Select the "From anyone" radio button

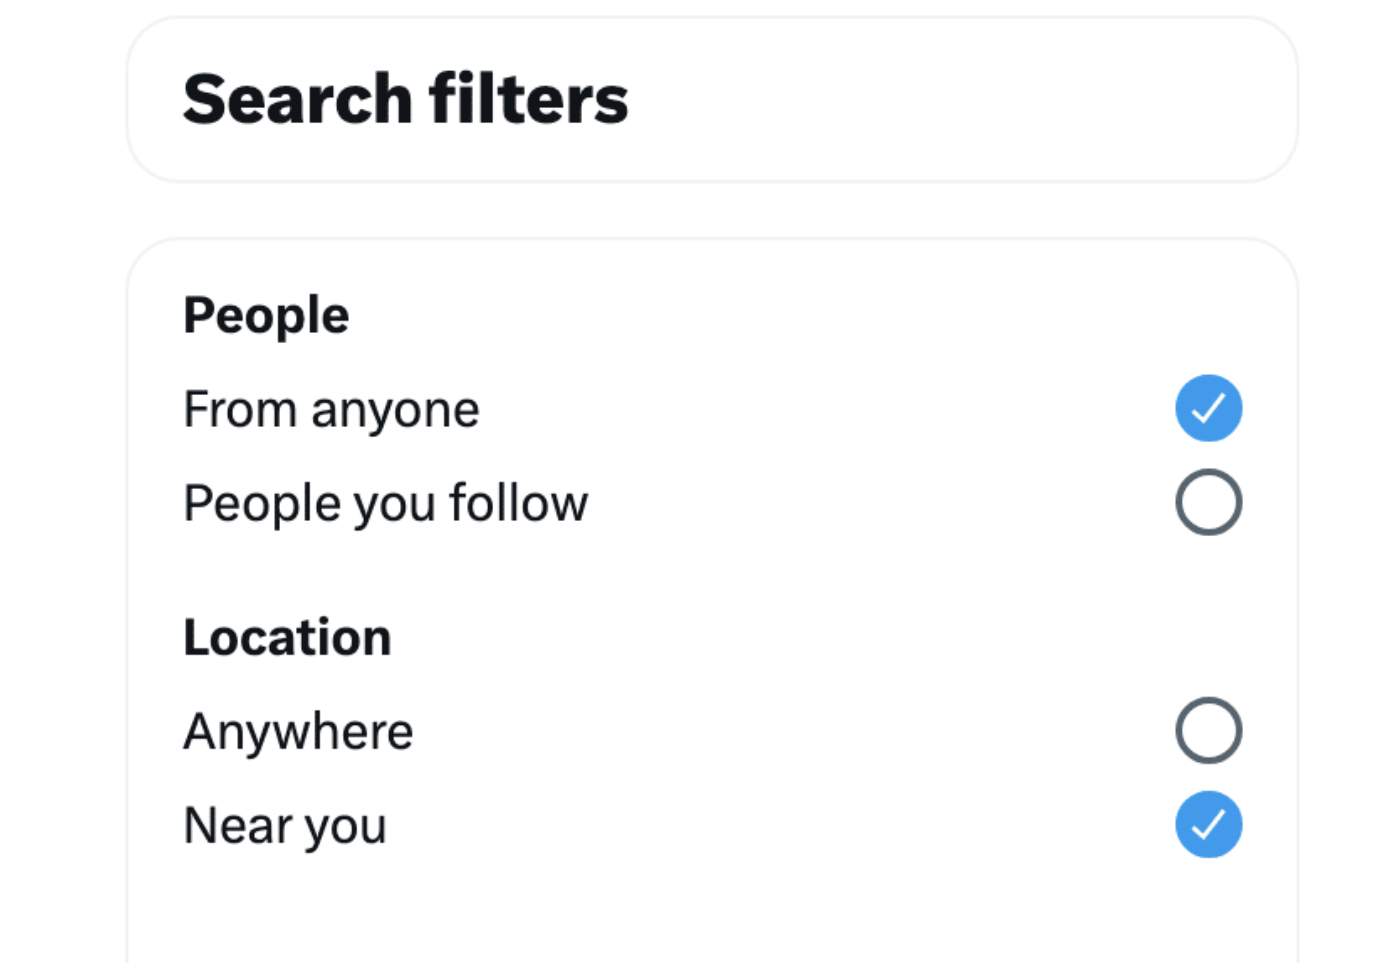coord(1208,408)
